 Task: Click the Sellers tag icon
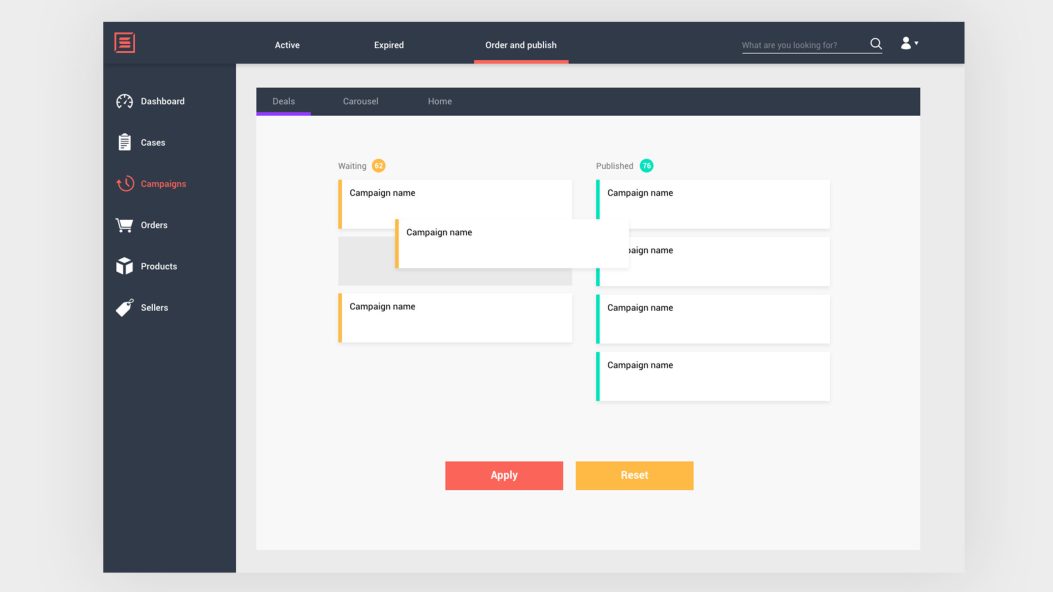coord(124,308)
